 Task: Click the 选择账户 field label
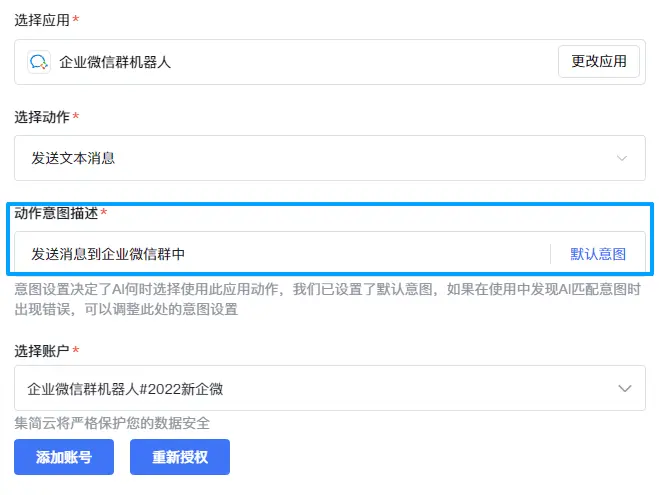point(42,351)
